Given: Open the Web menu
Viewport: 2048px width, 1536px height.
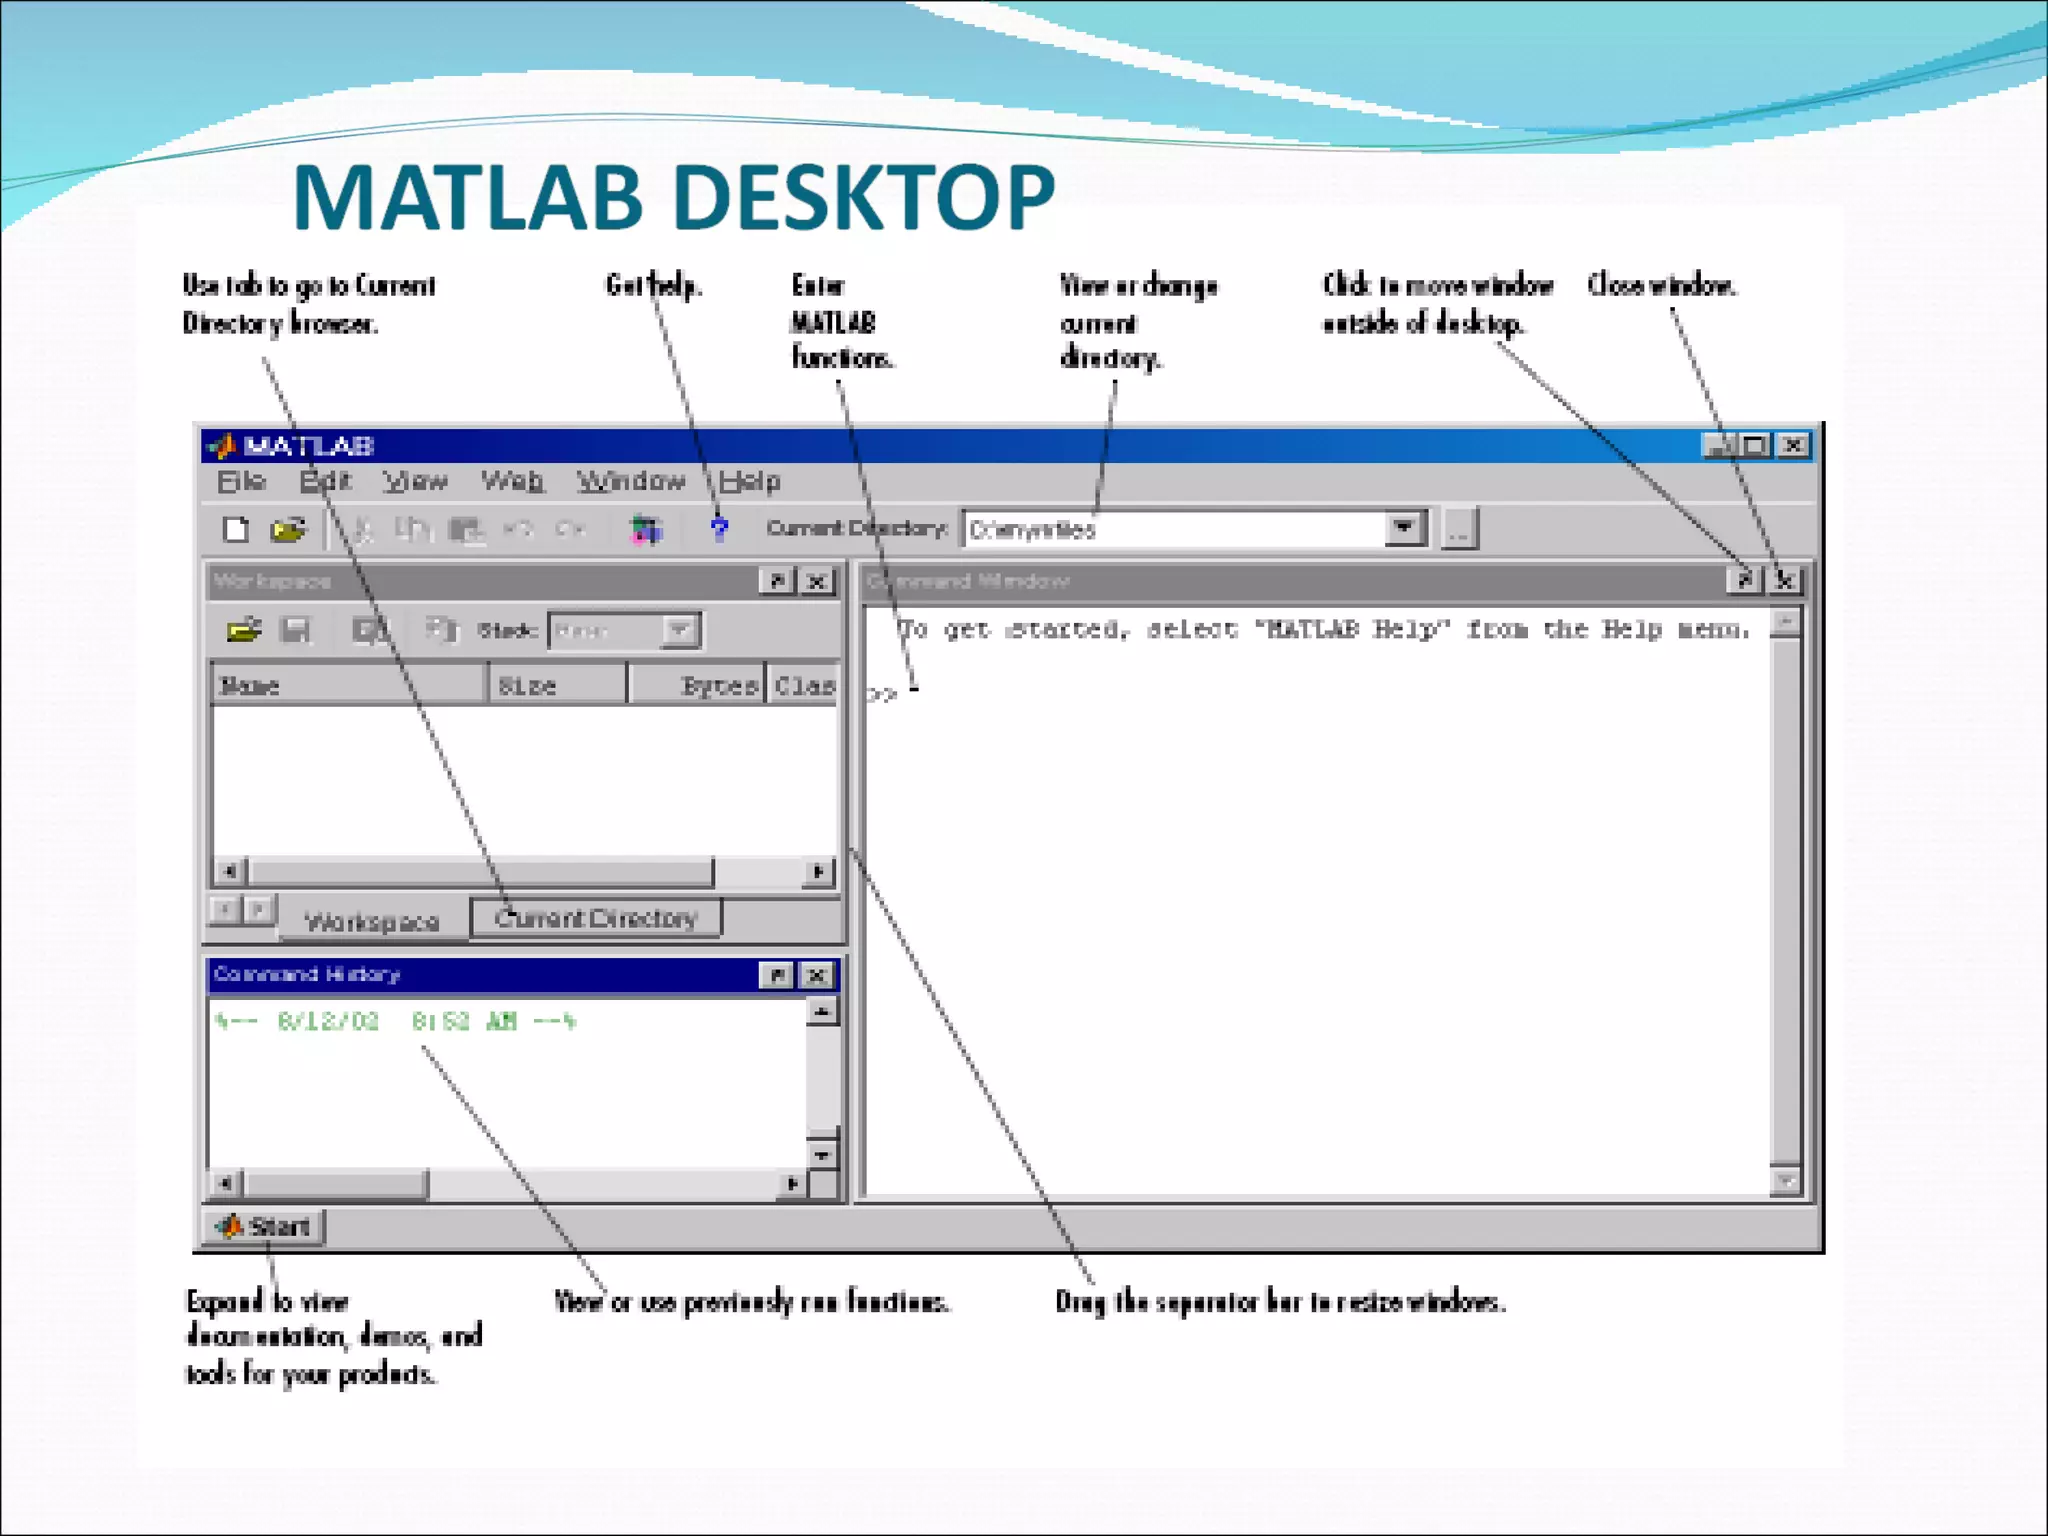Looking at the screenshot, I should (x=512, y=481).
